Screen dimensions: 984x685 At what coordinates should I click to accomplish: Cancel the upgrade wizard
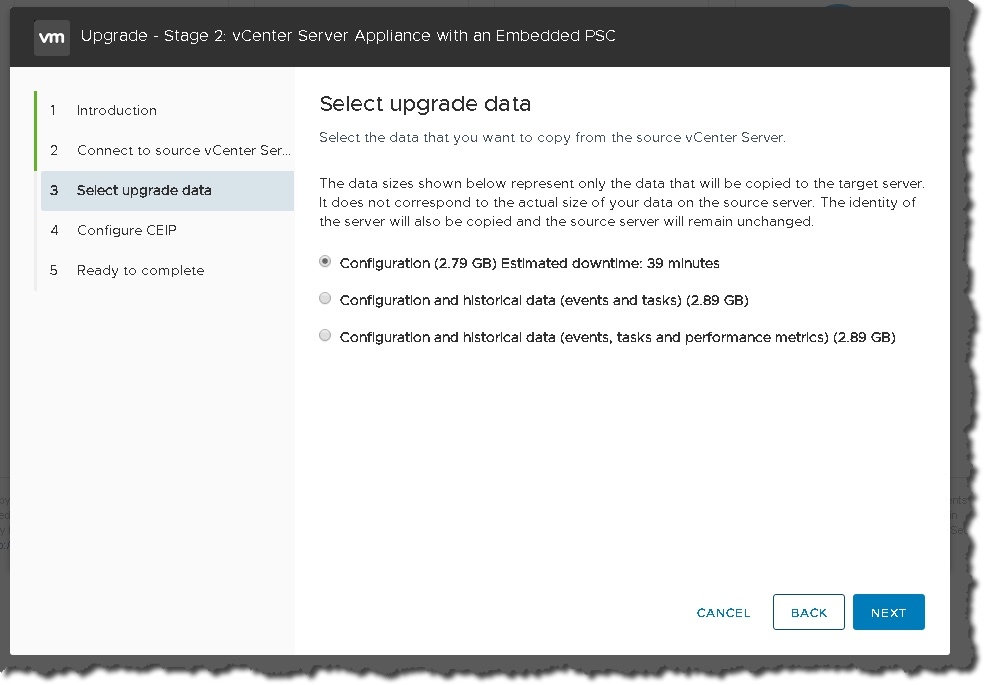pyautogui.click(x=723, y=613)
